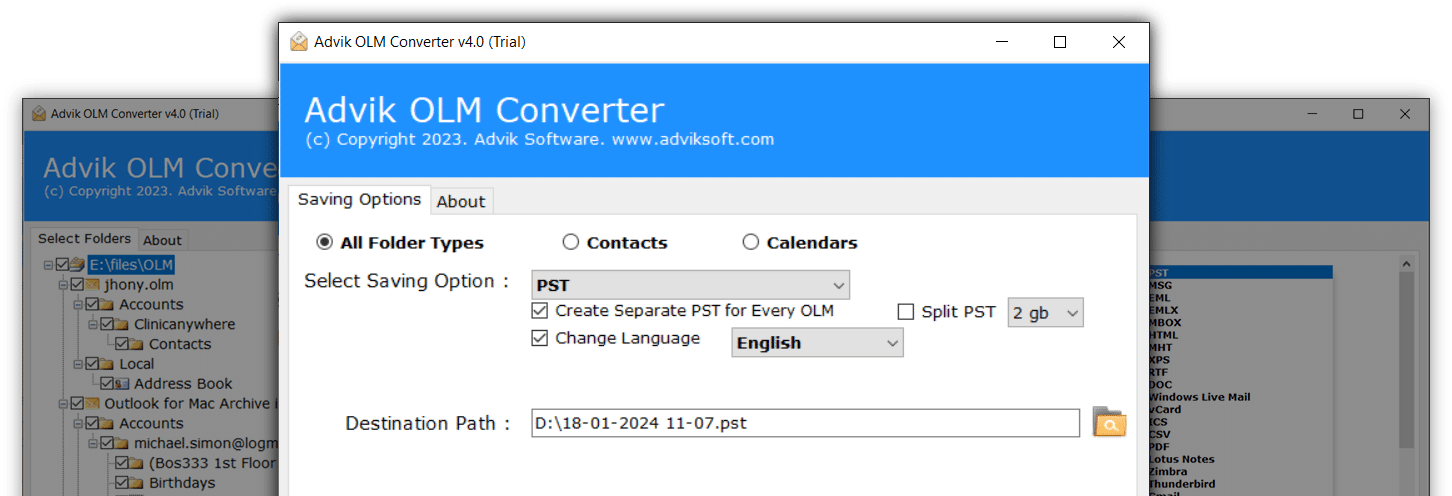The width and height of the screenshot is (1452, 496).
Task: Select Windows Live Mail in the format list
Action: coord(1199,397)
